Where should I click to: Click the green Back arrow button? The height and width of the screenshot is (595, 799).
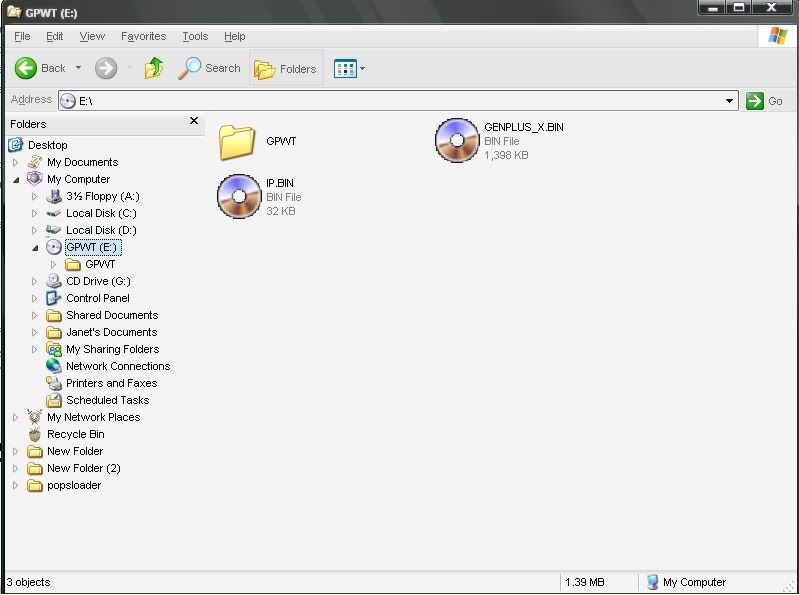click(25, 68)
